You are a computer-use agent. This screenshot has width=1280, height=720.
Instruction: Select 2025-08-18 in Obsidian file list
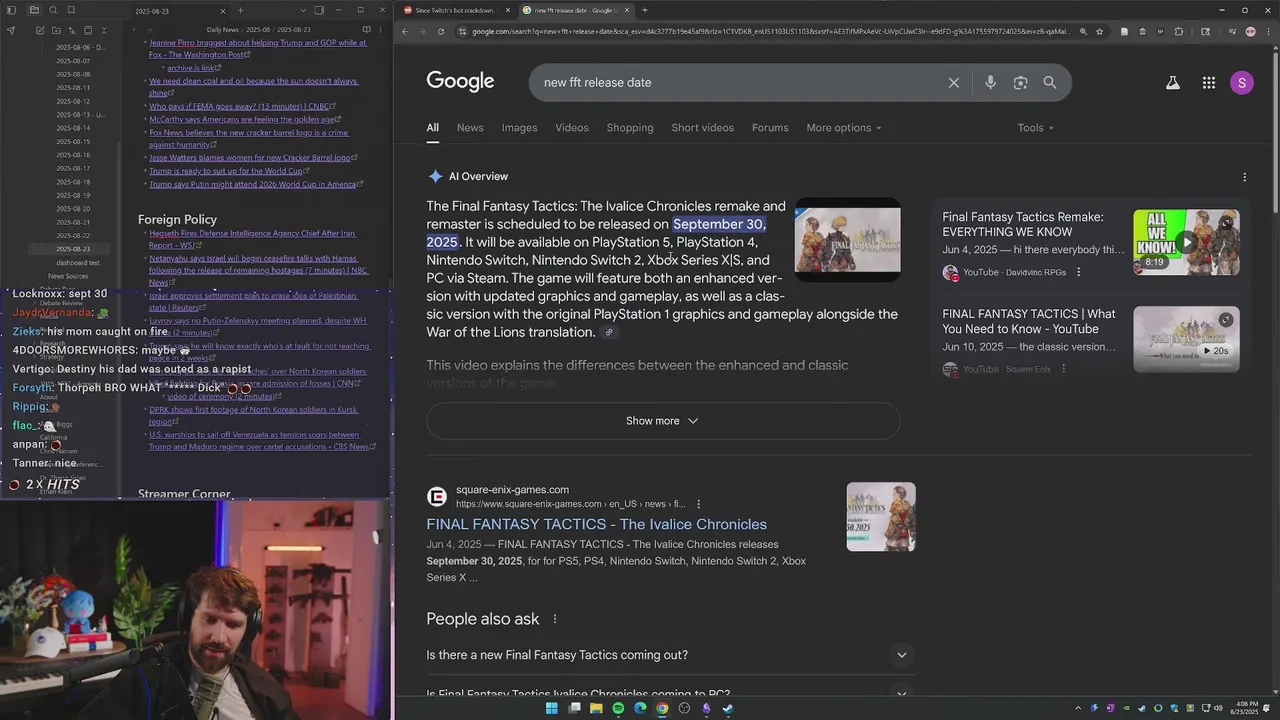(x=73, y=182)
